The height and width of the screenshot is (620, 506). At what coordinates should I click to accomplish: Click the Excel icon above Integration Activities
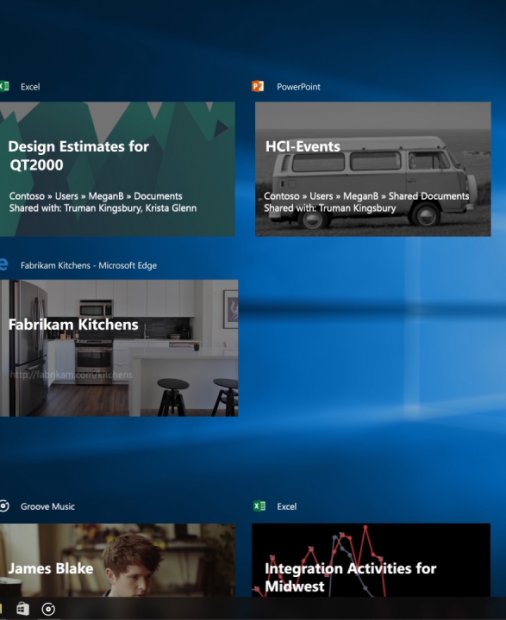click(259, 506)
